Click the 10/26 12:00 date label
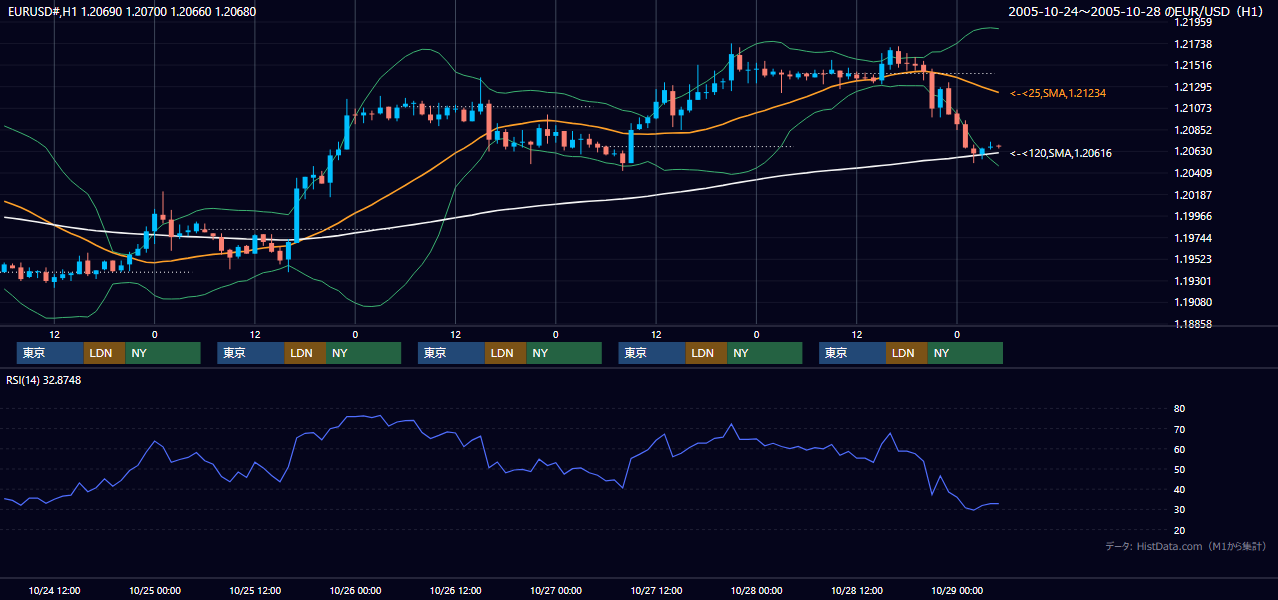Image resolution: width=1278 pixels, height=600 pixels. pos(455,590)
